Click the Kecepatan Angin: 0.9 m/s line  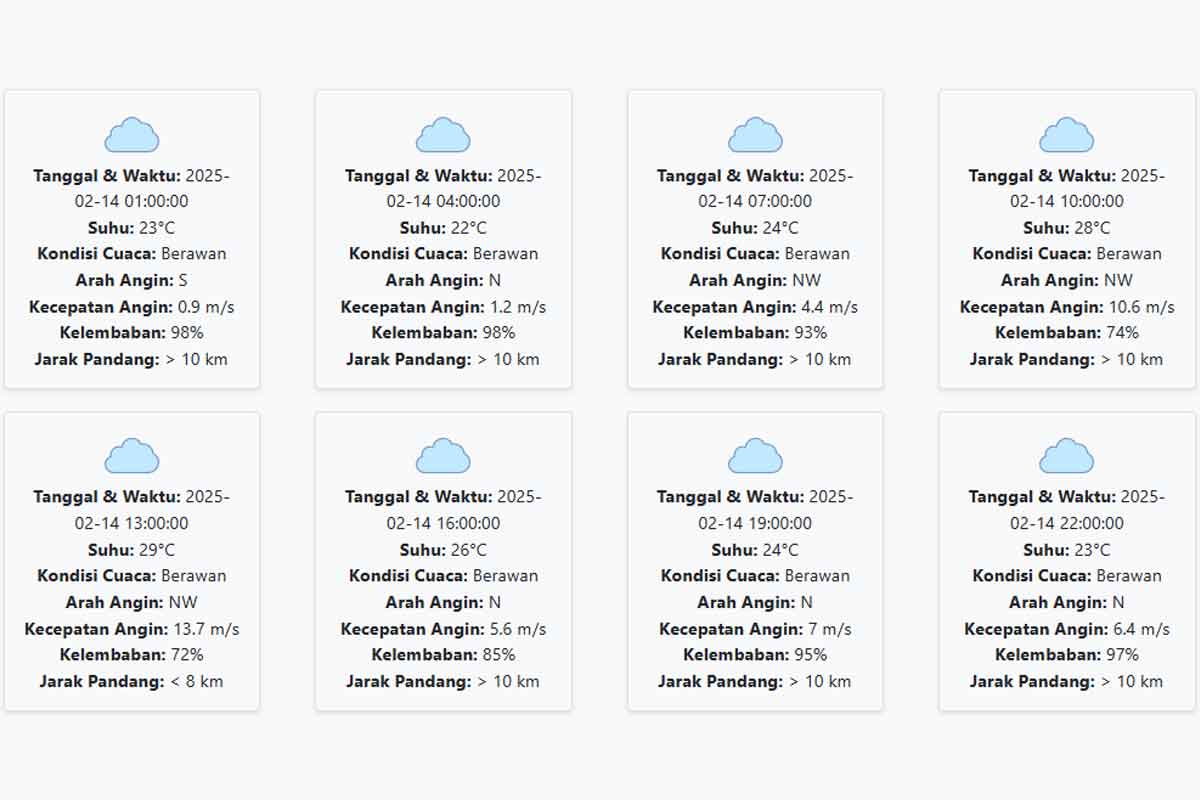point(132,307)
